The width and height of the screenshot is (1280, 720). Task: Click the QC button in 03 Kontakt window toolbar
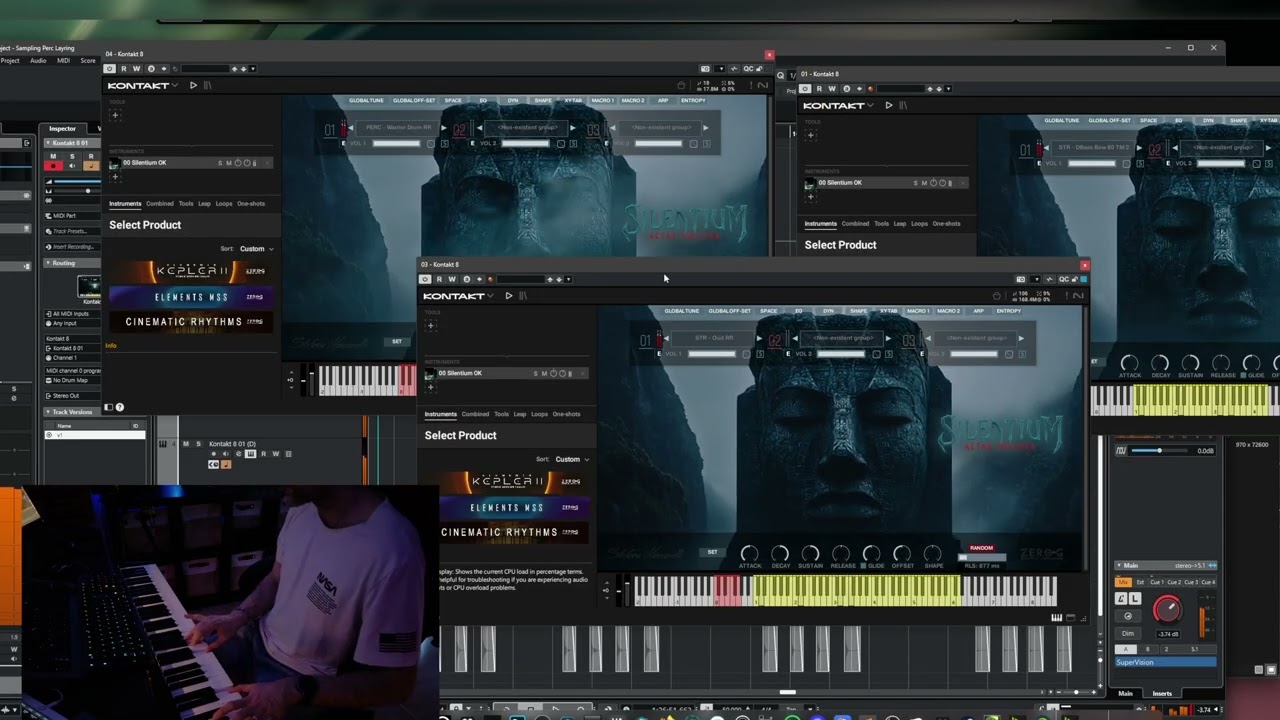click(x=1064, y=279)
